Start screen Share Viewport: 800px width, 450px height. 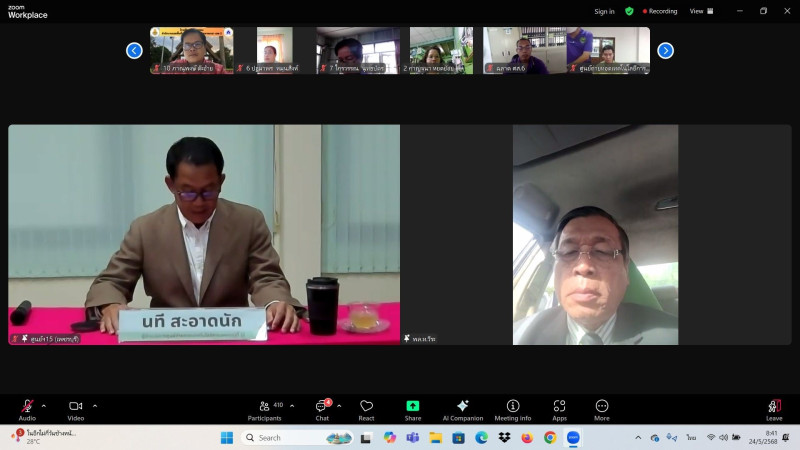pos(413,410)
